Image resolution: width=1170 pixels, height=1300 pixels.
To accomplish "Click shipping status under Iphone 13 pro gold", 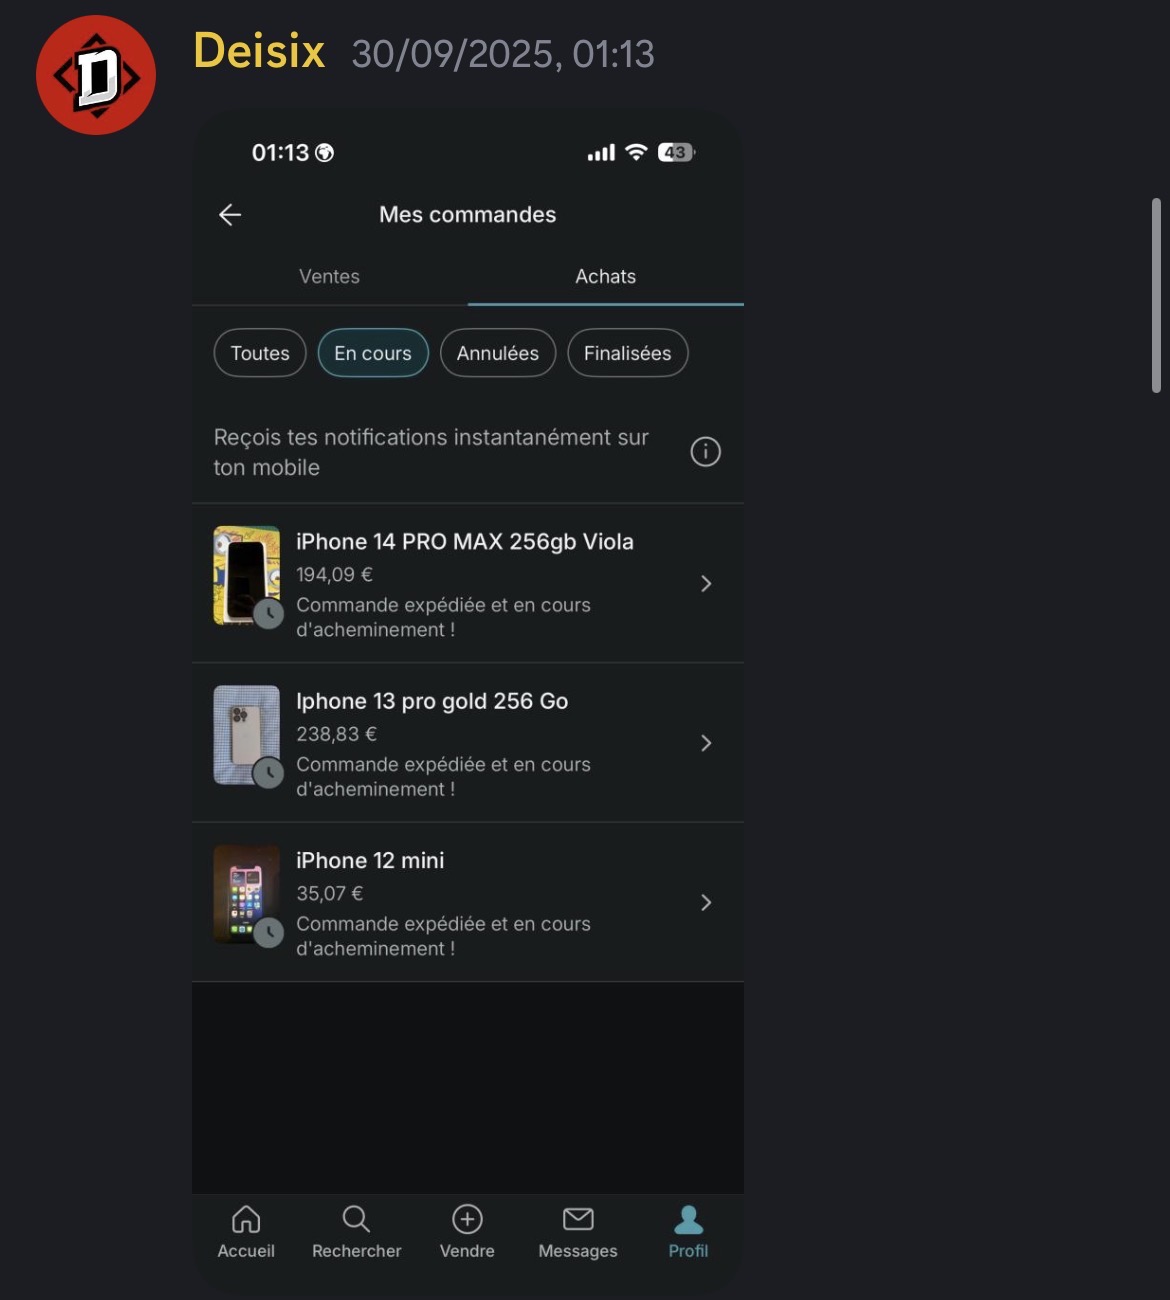I will [x=443, y=777].
